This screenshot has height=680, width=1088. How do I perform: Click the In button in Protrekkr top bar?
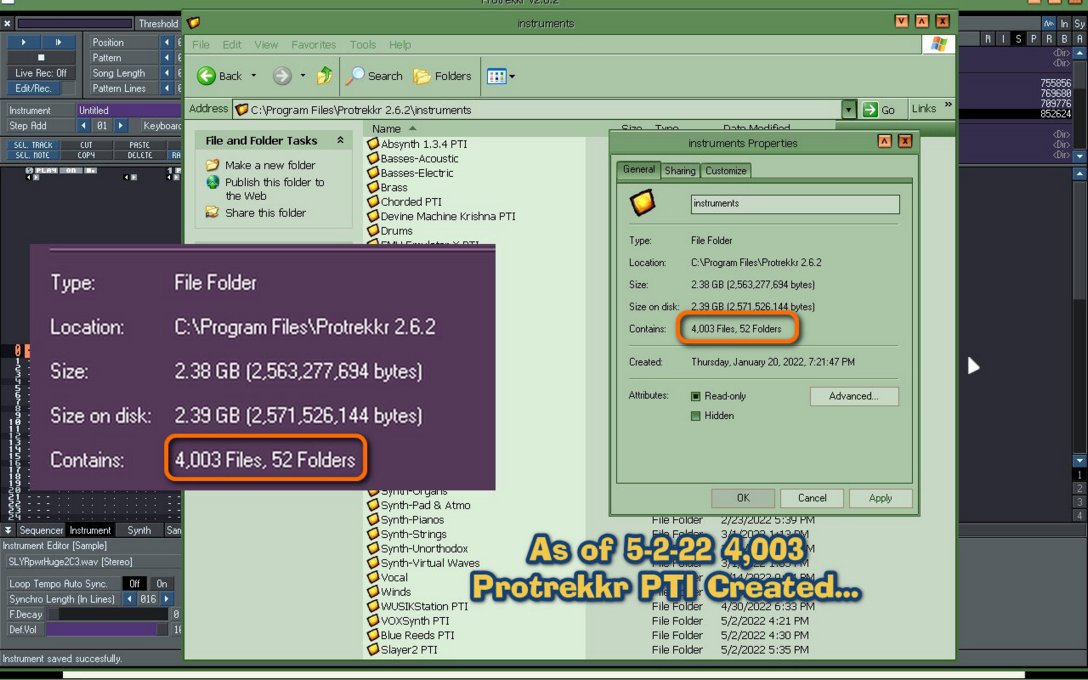pyautogui.click(x=1064, y=24)
